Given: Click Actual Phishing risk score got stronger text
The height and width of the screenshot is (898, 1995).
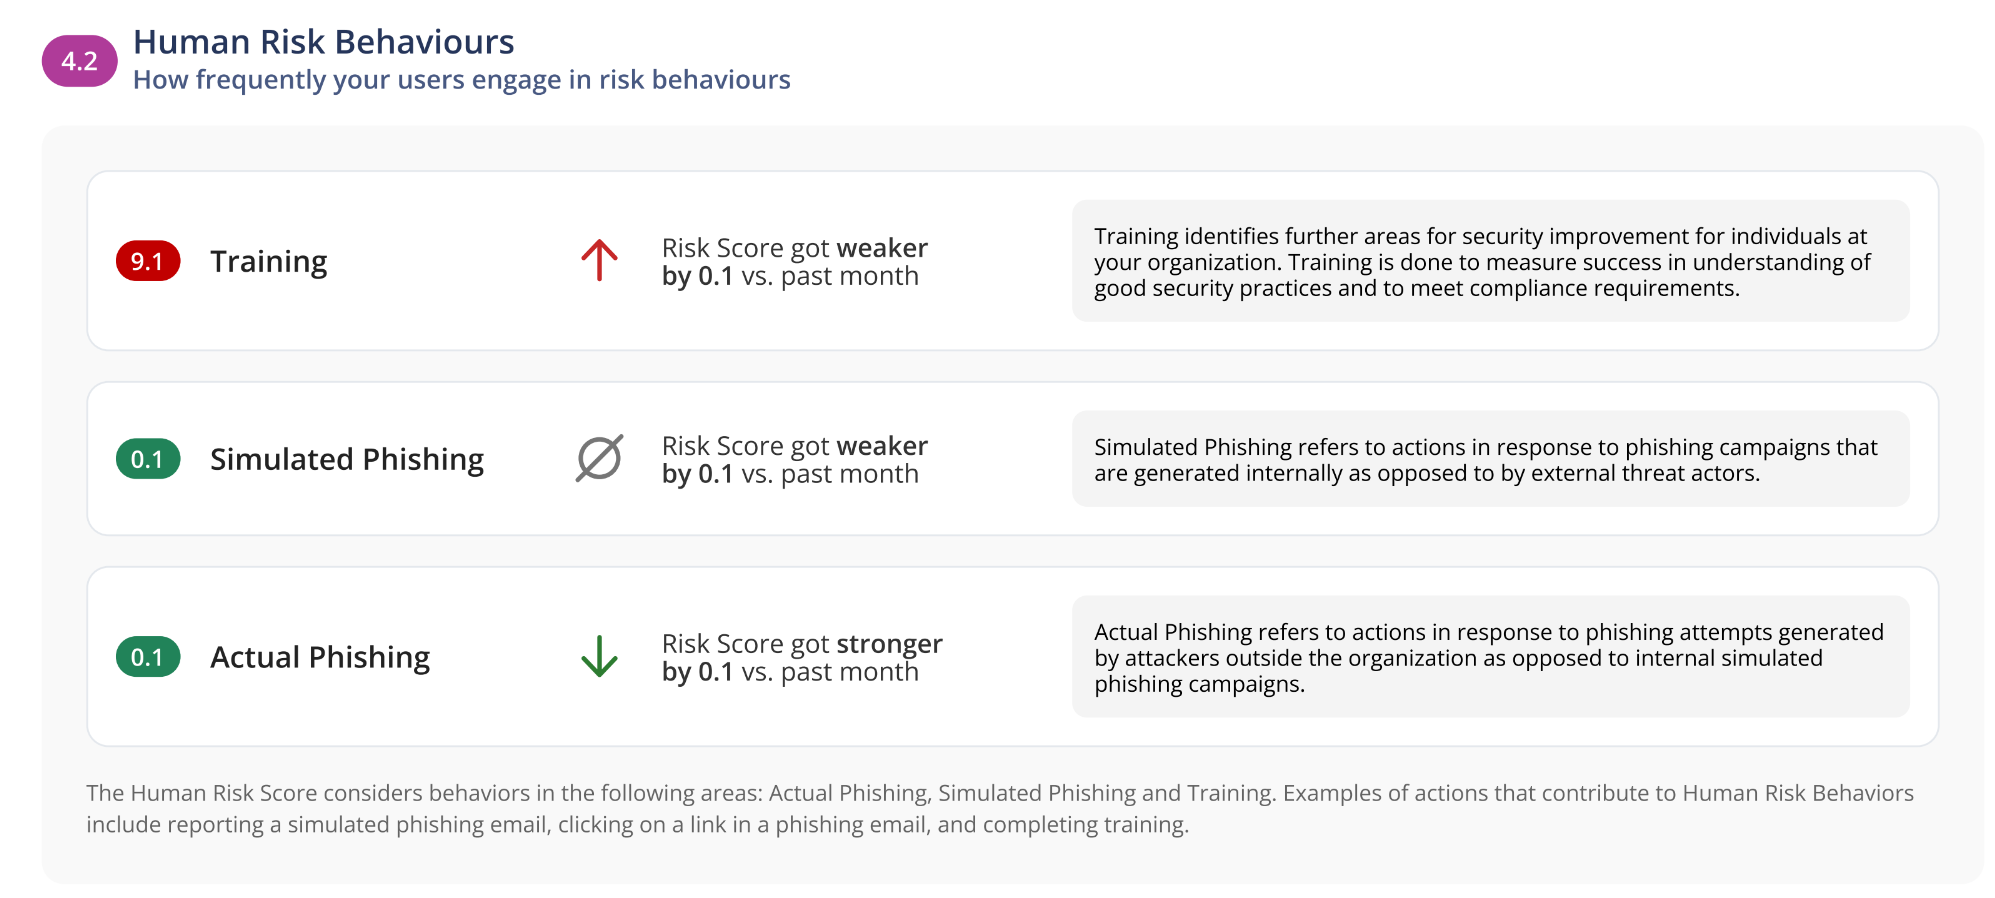Looking at the screenshot, I should pos(802,658).
